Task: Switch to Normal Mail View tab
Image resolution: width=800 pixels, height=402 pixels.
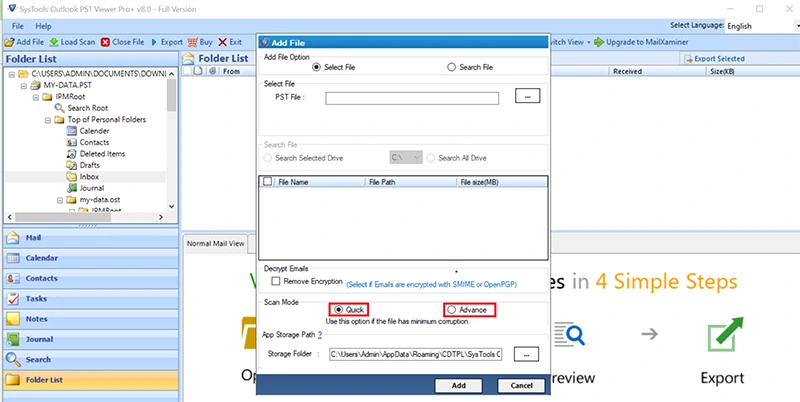Action: pyautogui.click(x=215, y=244)
